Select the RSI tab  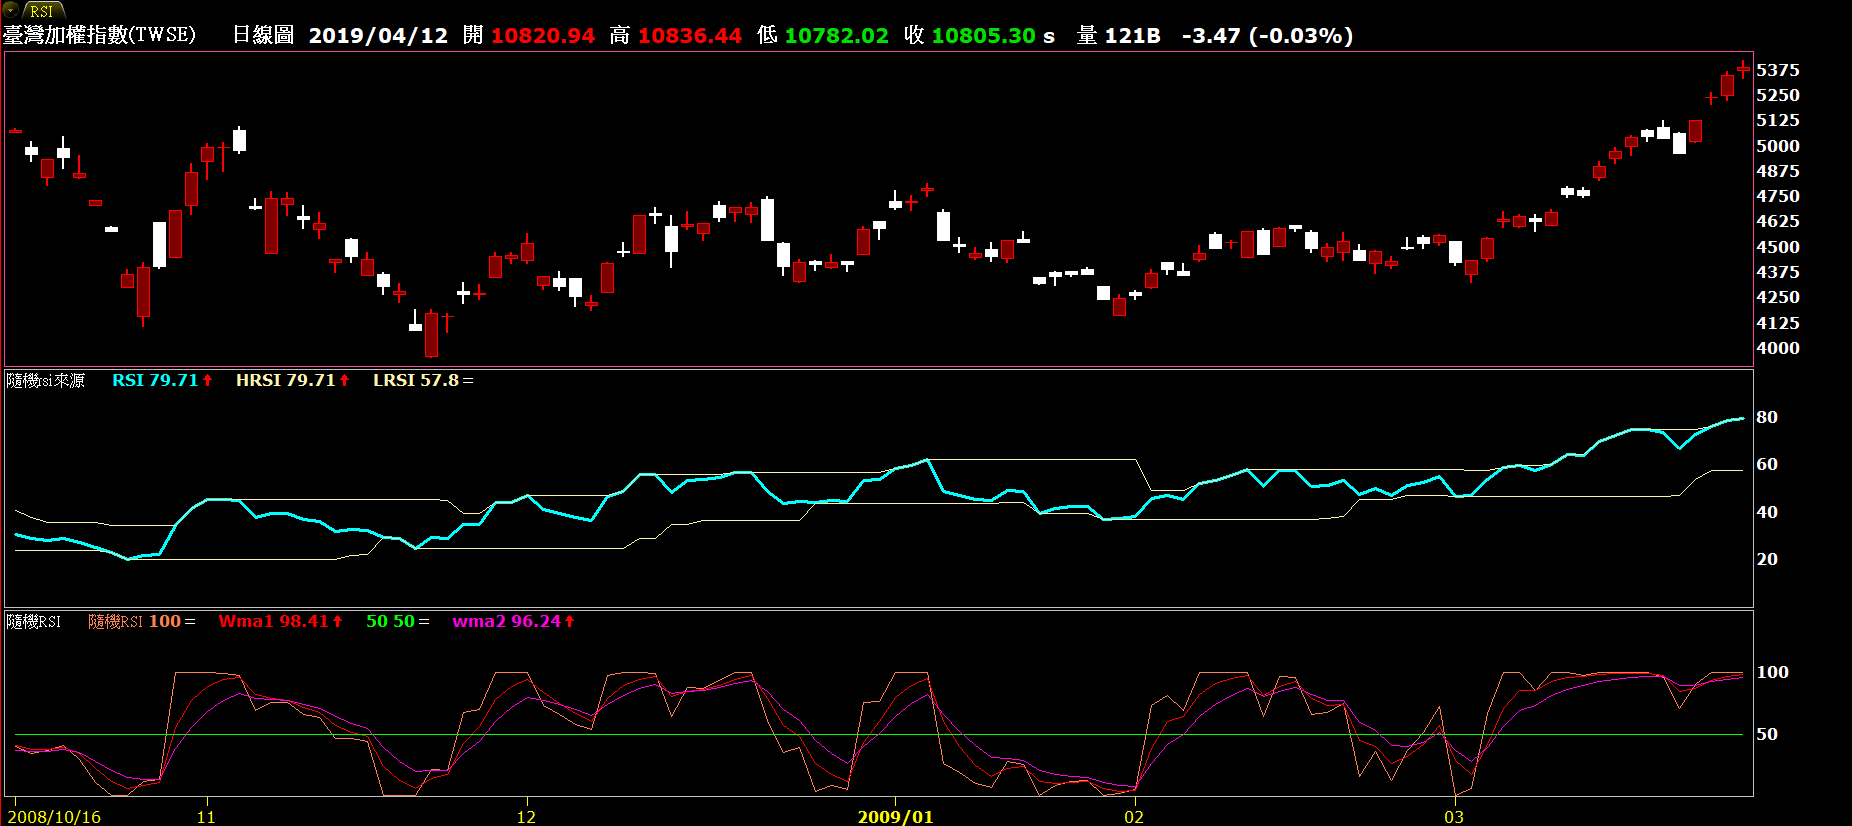tap(42, 11)
